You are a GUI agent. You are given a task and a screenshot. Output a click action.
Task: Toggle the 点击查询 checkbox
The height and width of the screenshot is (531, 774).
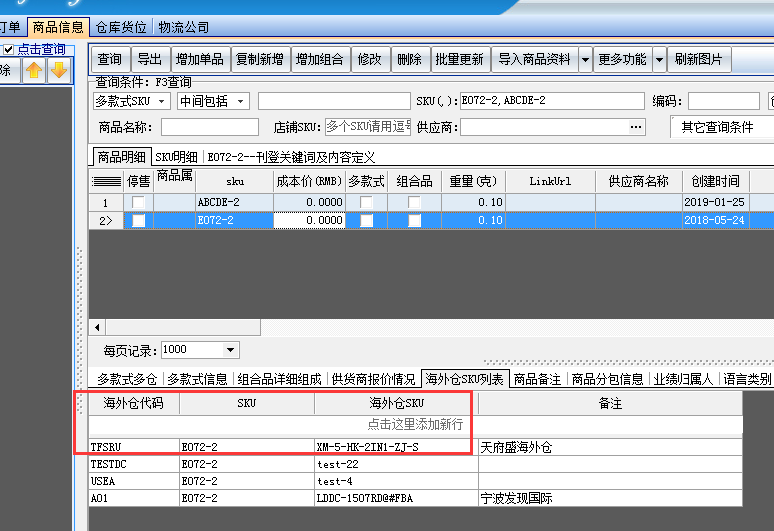pyautogui.click(x=8, y=49)
